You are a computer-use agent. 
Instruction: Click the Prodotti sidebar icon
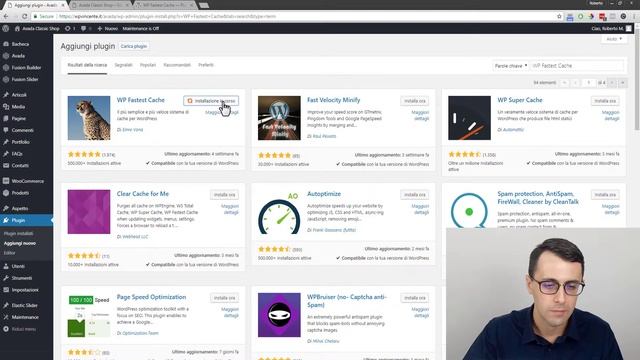pos(6,193)
